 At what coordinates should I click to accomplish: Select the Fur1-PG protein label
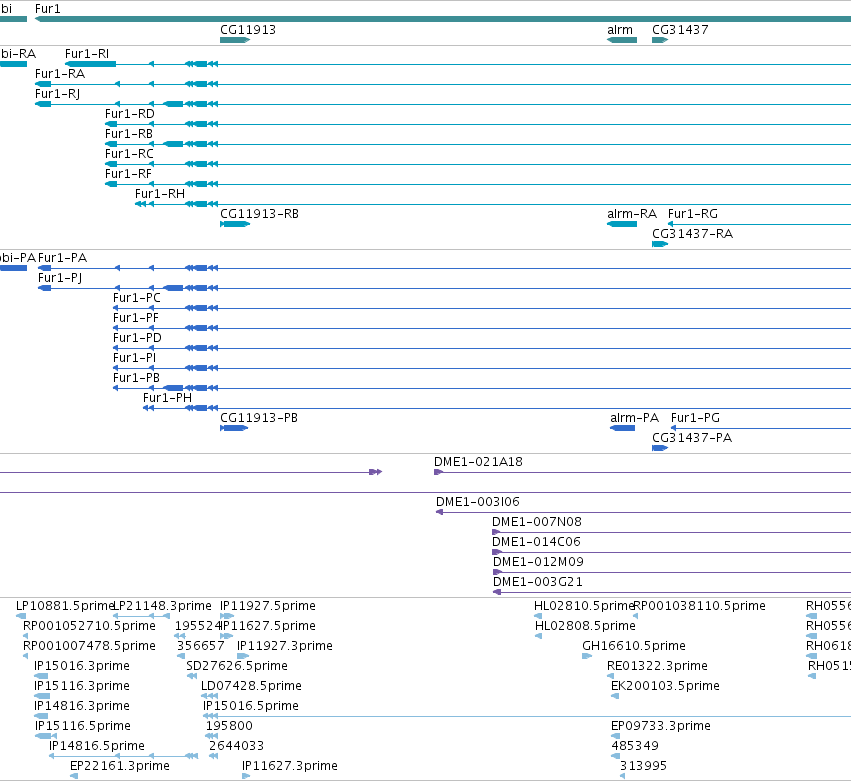click(695, 418)
